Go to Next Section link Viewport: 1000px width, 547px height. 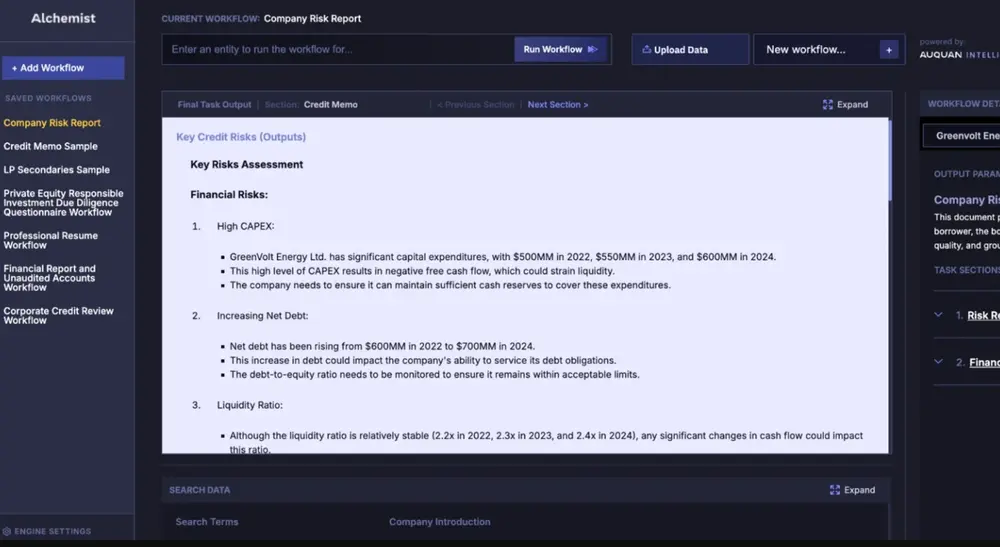pos(557,105)
